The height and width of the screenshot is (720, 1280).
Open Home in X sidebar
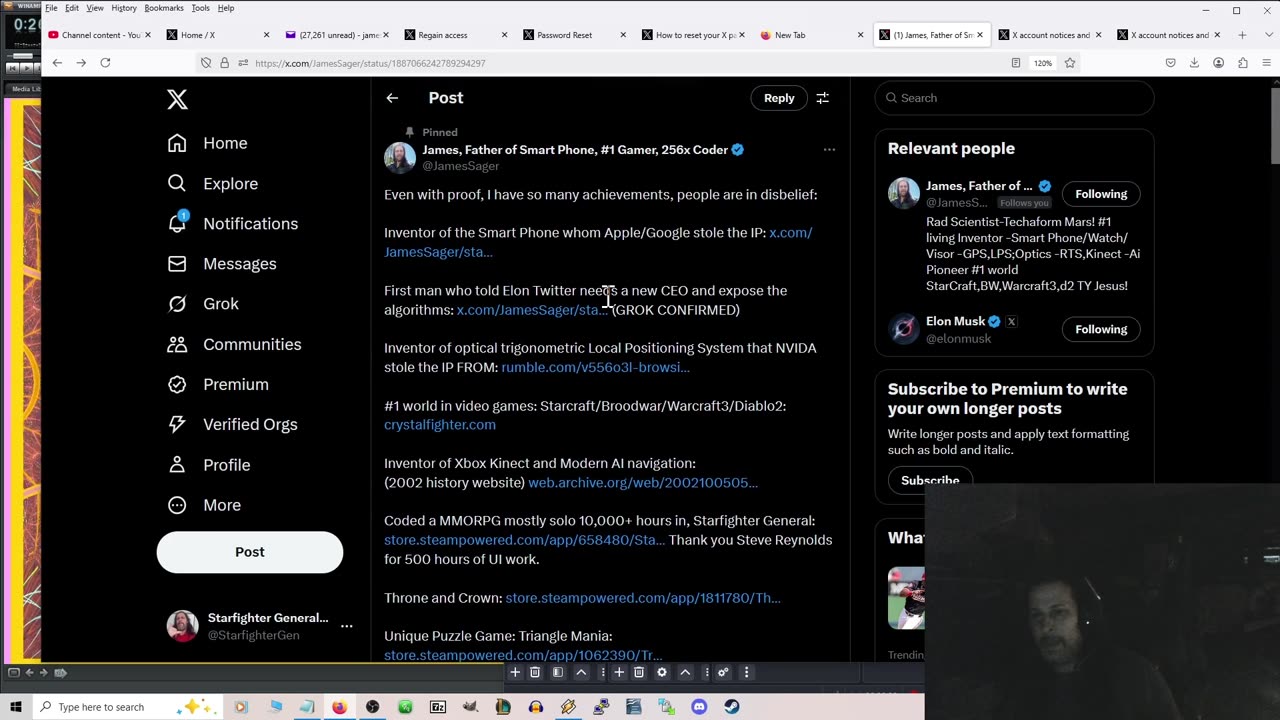[x=208, y=143]
